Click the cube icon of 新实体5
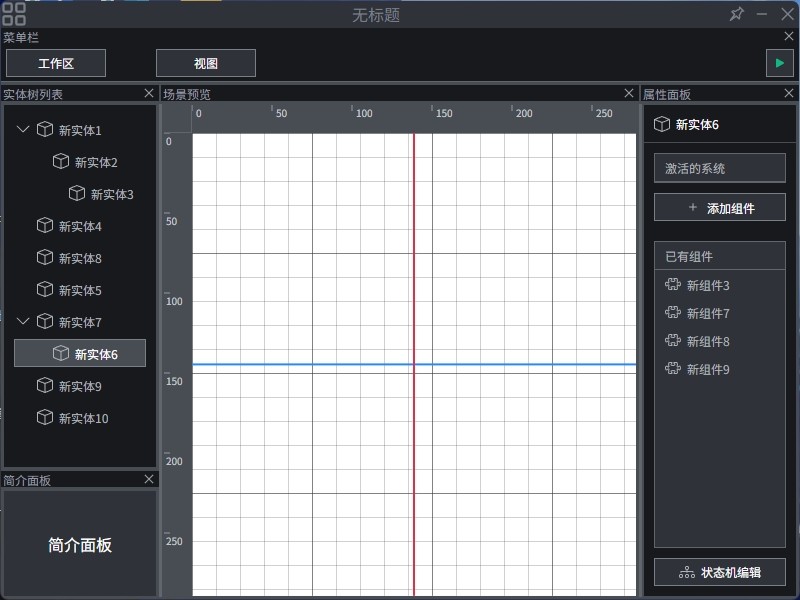Image resolution: width=800 pixels, height=600 pixels. (45, 290)
